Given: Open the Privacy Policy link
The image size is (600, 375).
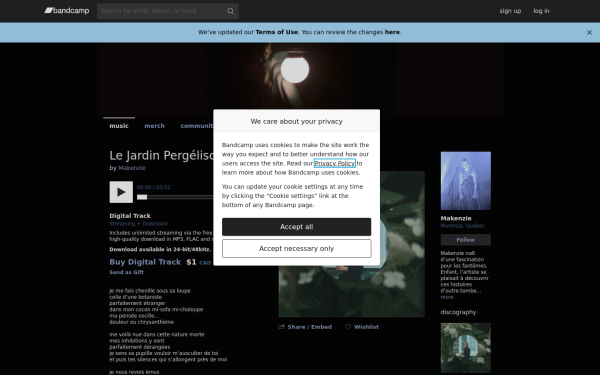Looking at the screenshot, I should pyautogui.click(x=334, y=163).
